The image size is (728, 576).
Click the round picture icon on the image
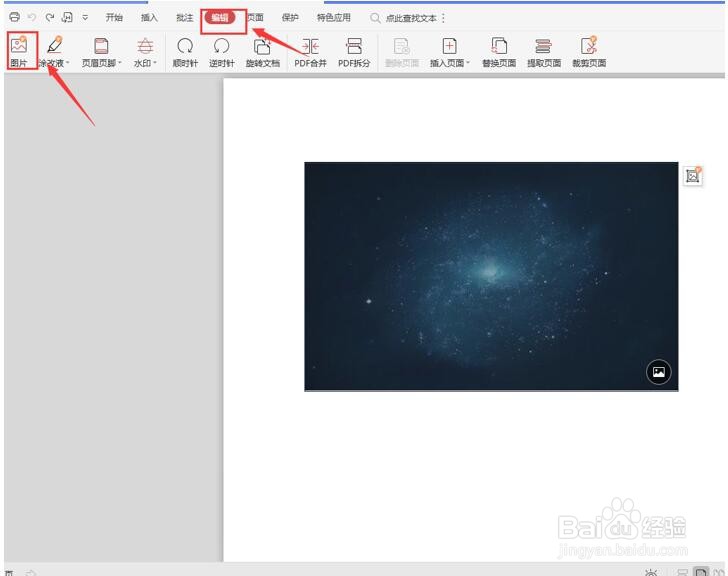click(x=658, y=372)
